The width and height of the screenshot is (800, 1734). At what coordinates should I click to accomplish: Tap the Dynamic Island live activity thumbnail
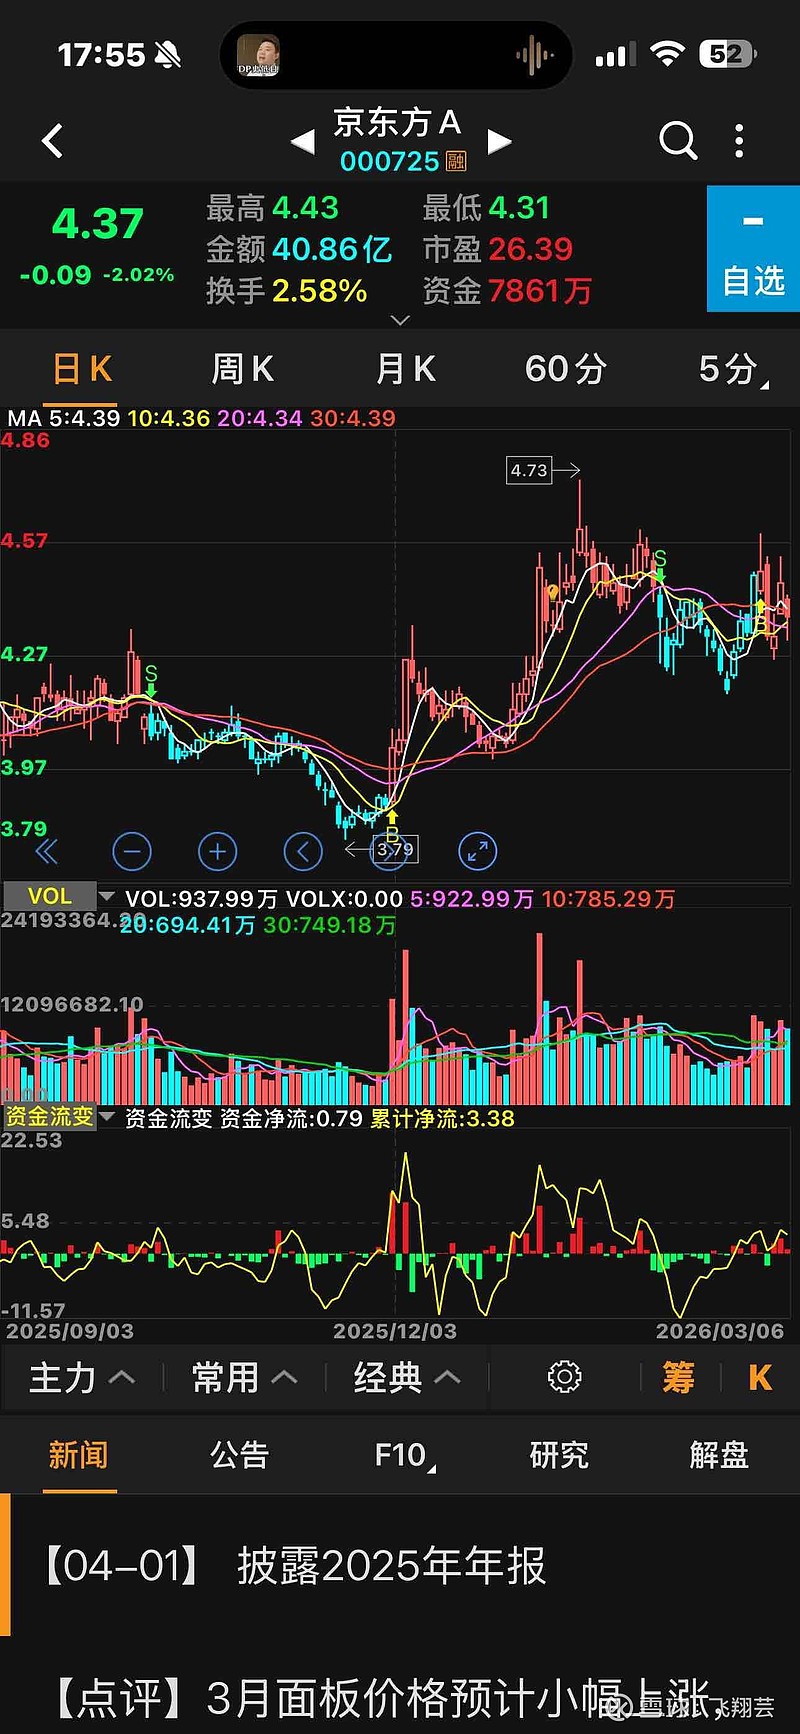tap(258, 55)
